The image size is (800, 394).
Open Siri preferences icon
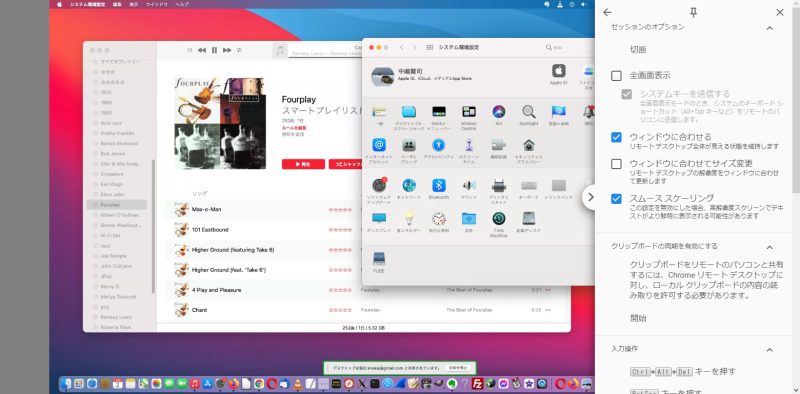coord(499,112)
